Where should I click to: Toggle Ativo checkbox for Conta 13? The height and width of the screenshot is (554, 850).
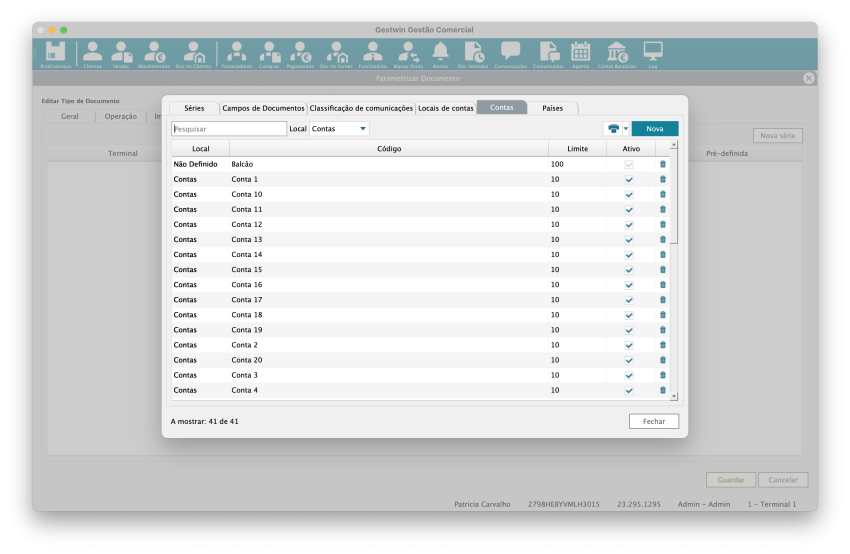(x=629, y=240)
